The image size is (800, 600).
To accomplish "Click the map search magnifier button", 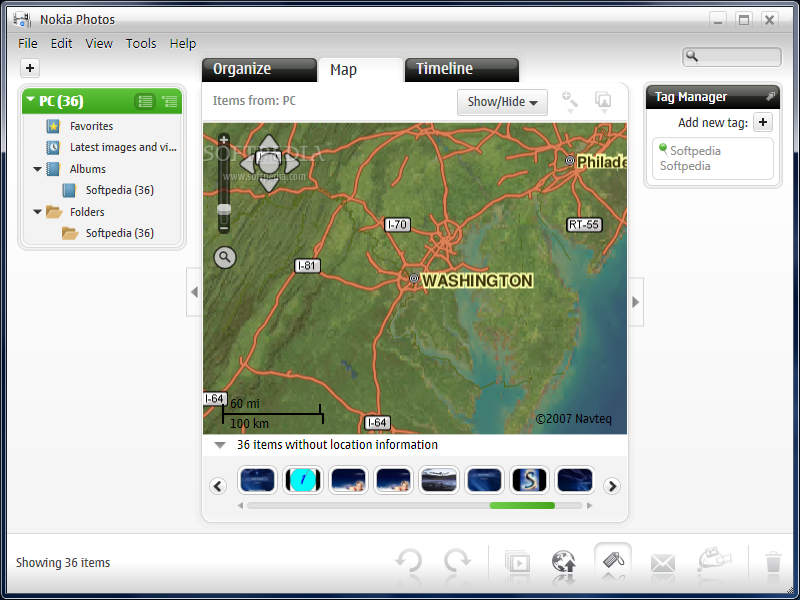I will click(x=225, y=258).
